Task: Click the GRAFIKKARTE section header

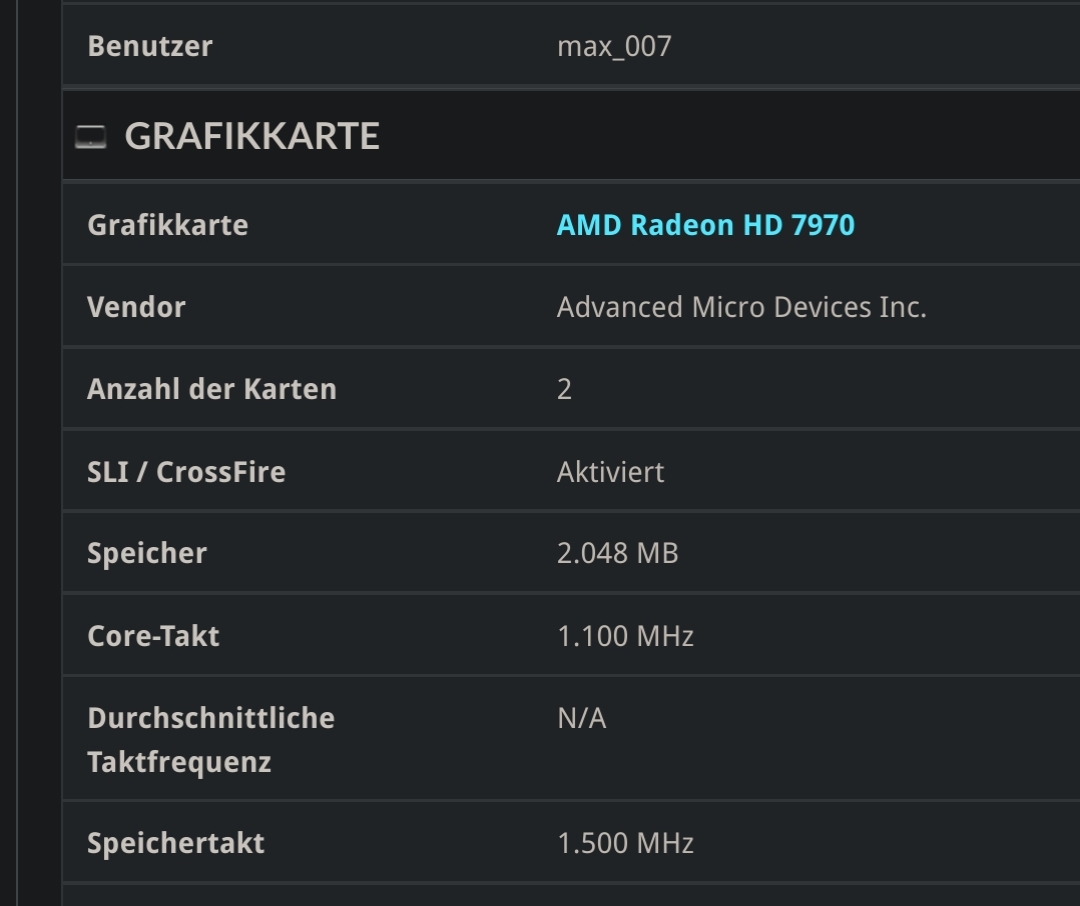Action: tap(252, 136)
